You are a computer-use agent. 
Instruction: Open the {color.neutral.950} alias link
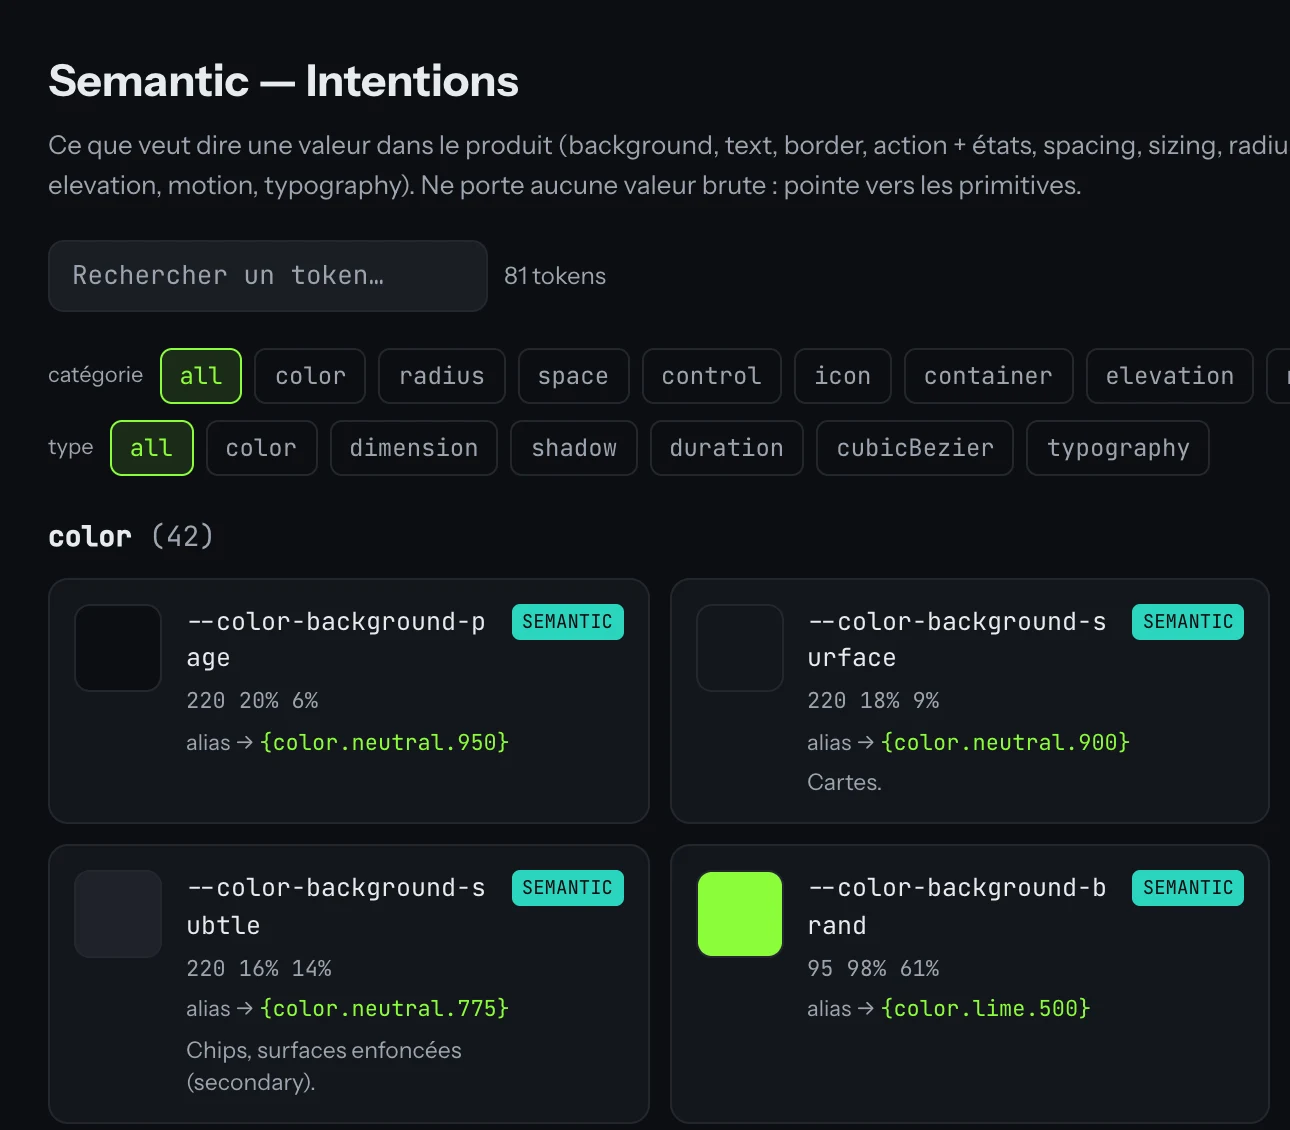pos(385,742)
